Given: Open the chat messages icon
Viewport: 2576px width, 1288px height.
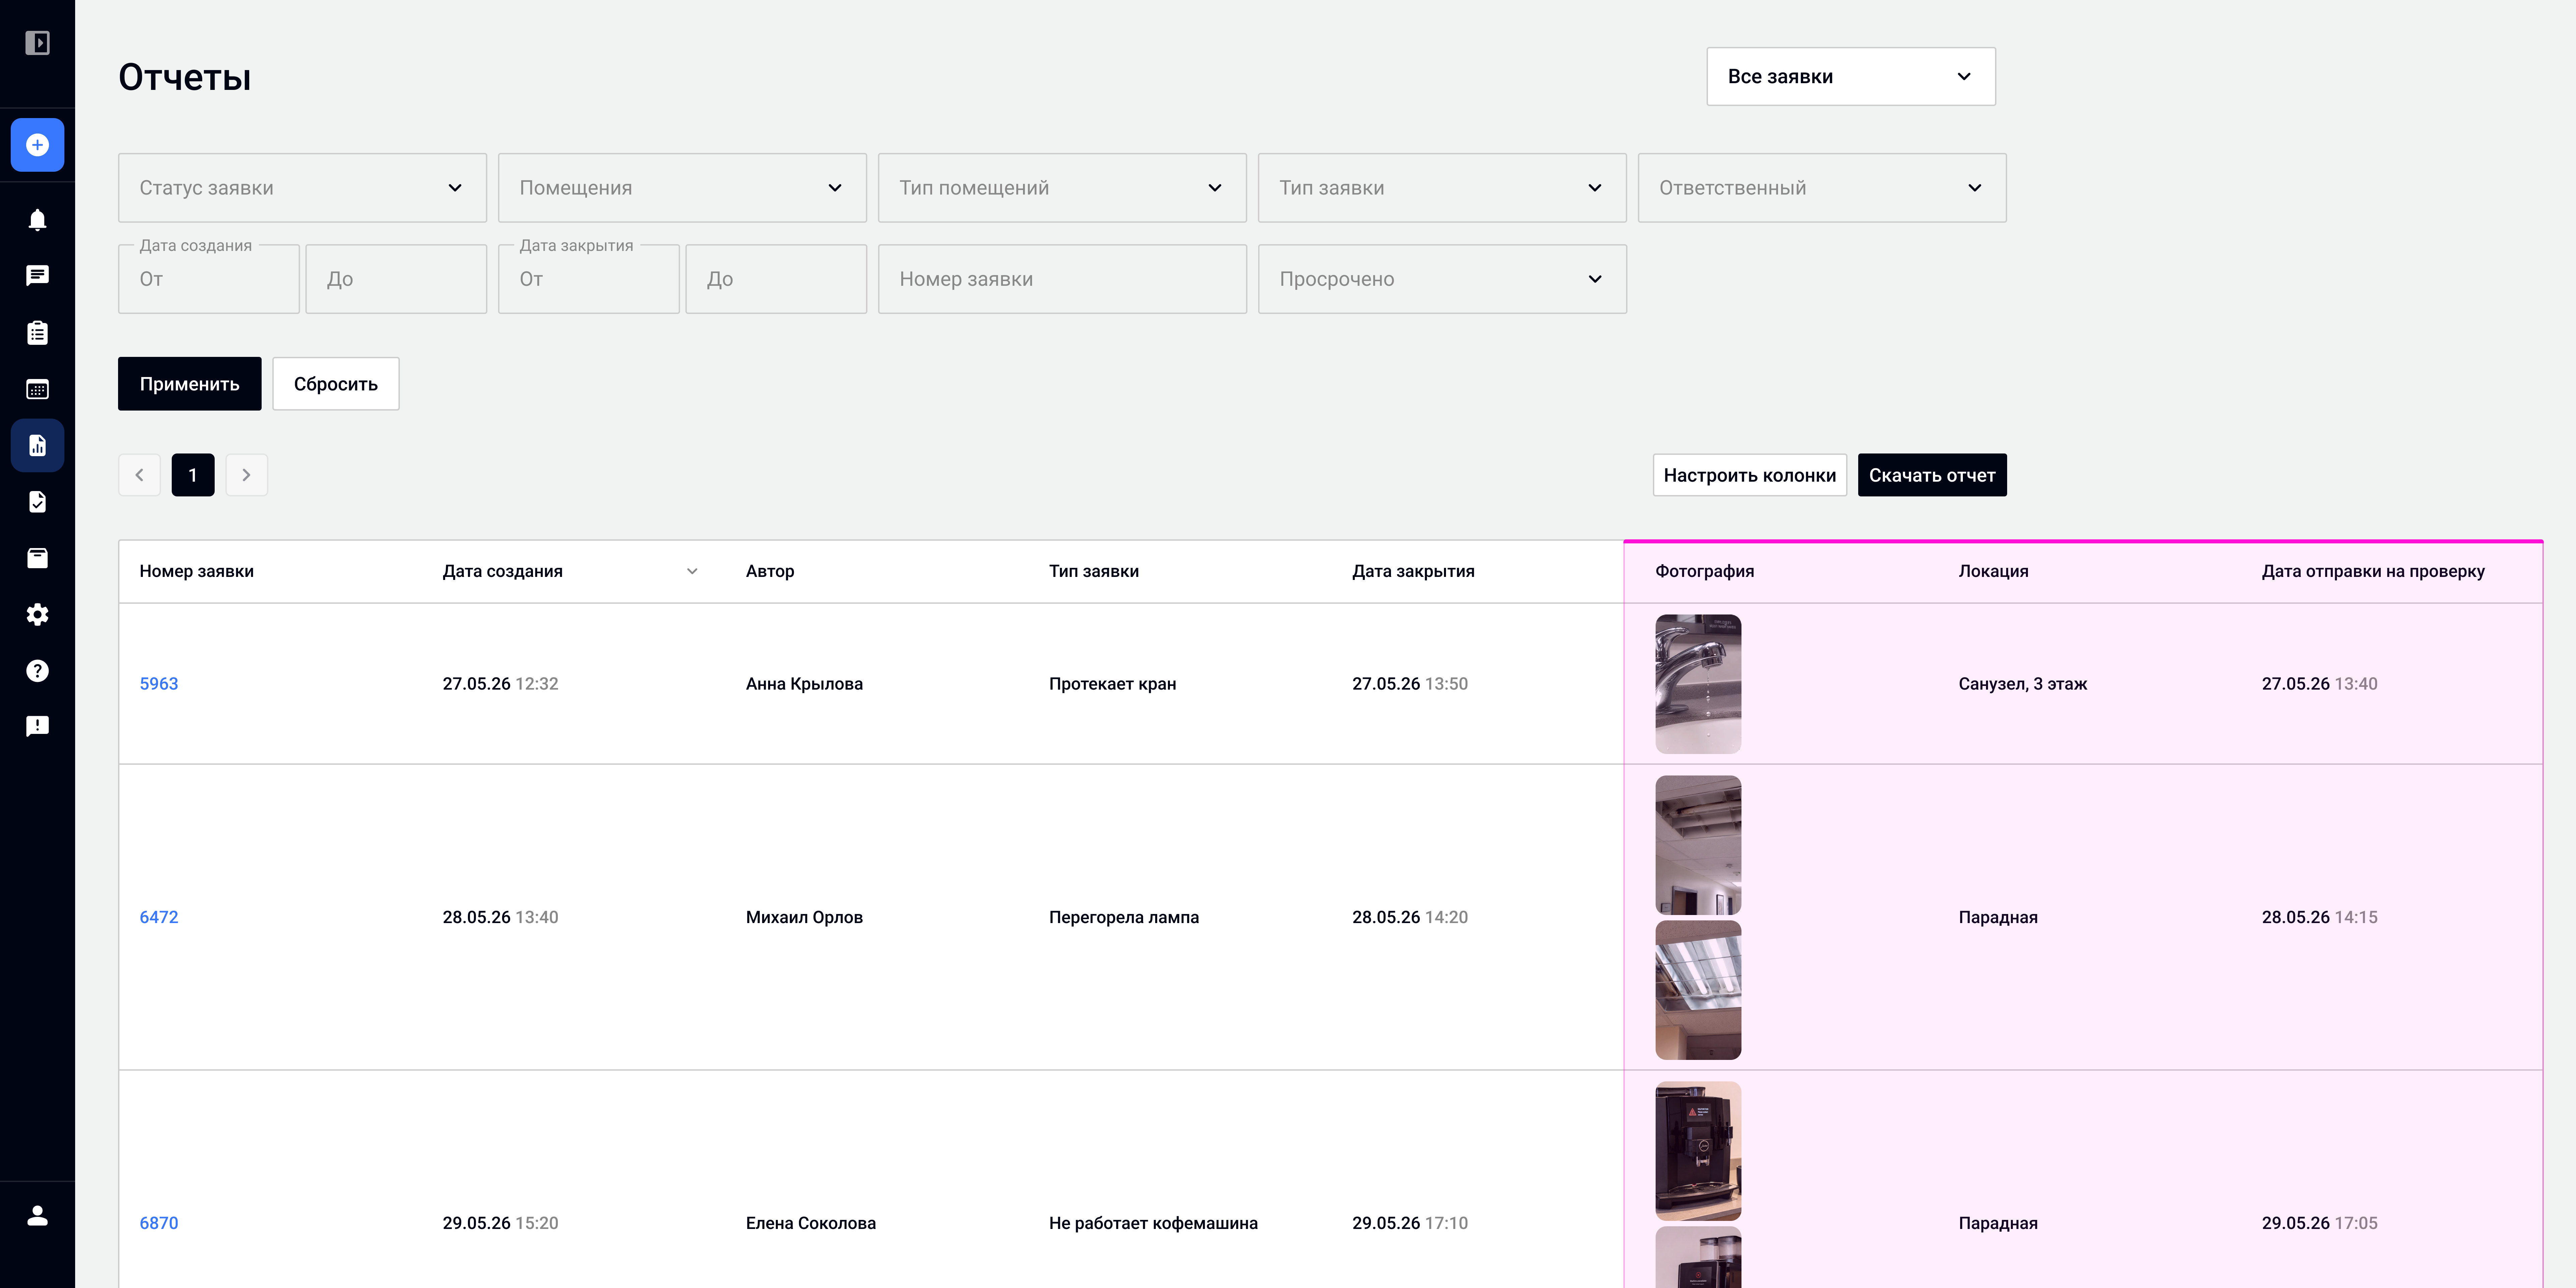Looking at the screenshot, I should [37, 276].
